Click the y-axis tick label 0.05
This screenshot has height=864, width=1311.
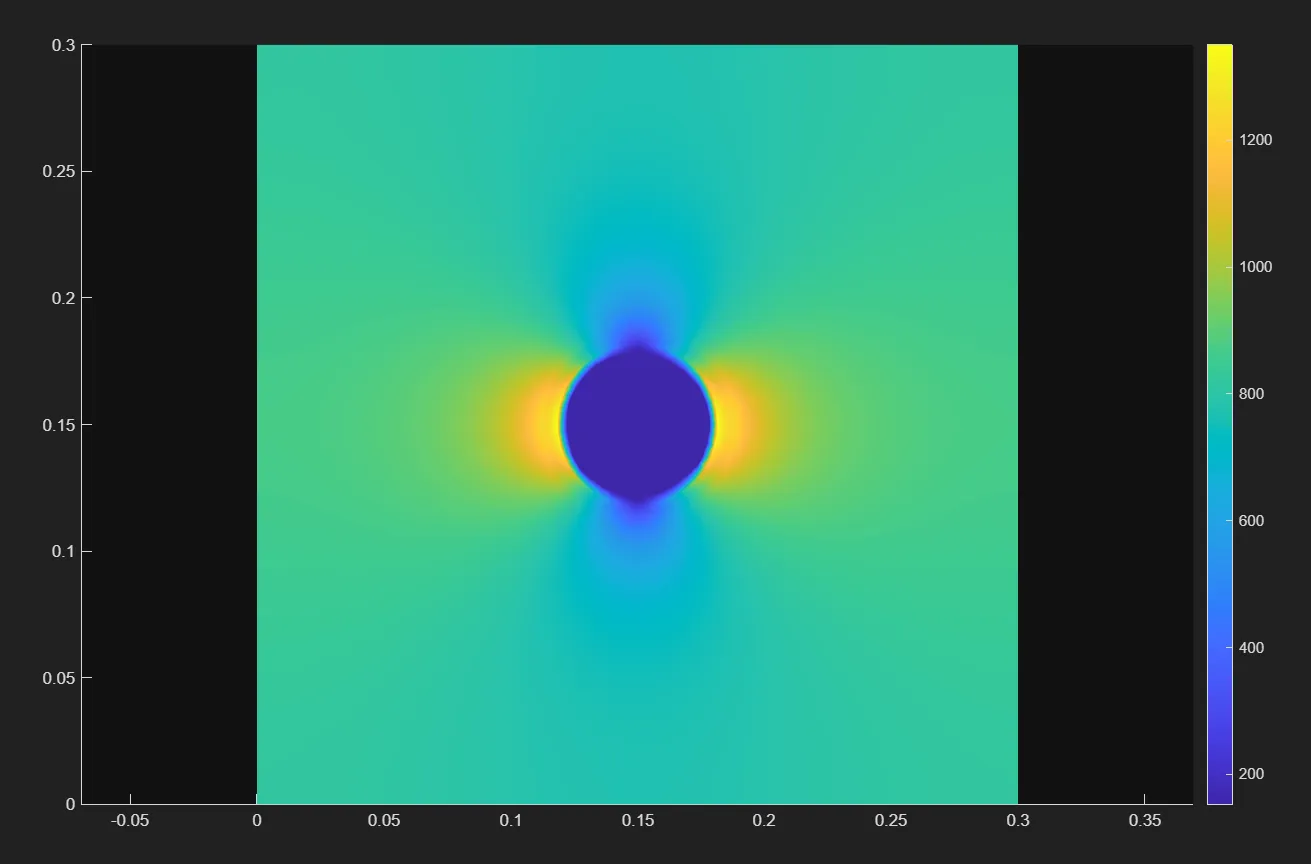[58, 678]
